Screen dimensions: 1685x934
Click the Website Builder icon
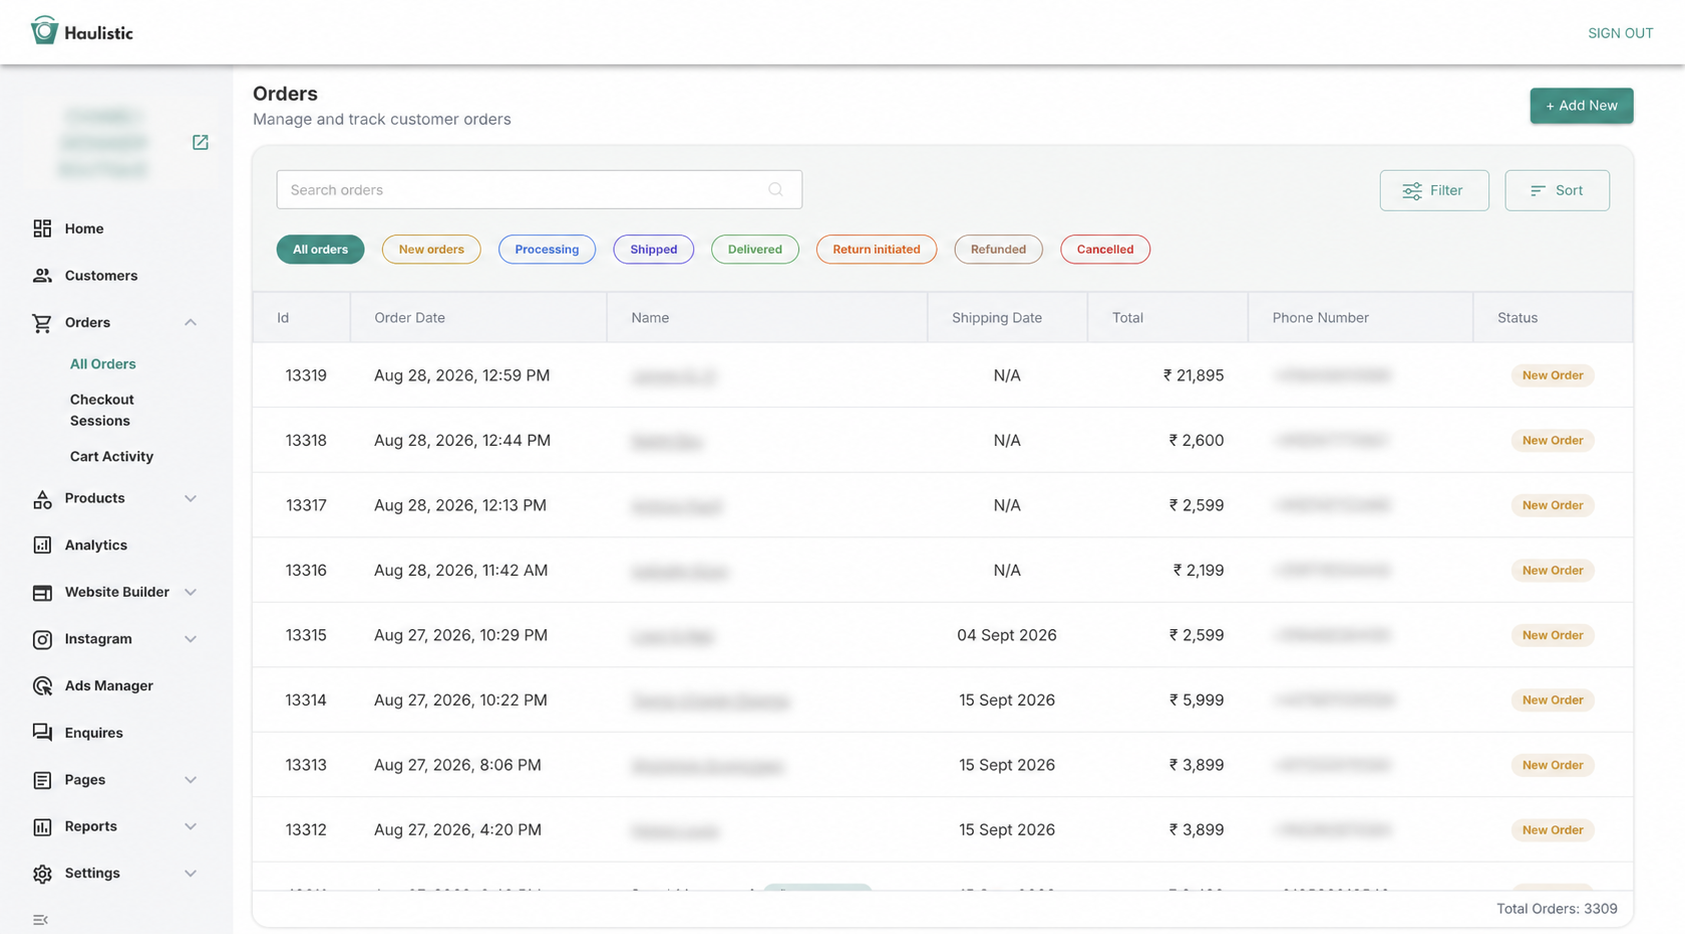(x=42, y=592)
